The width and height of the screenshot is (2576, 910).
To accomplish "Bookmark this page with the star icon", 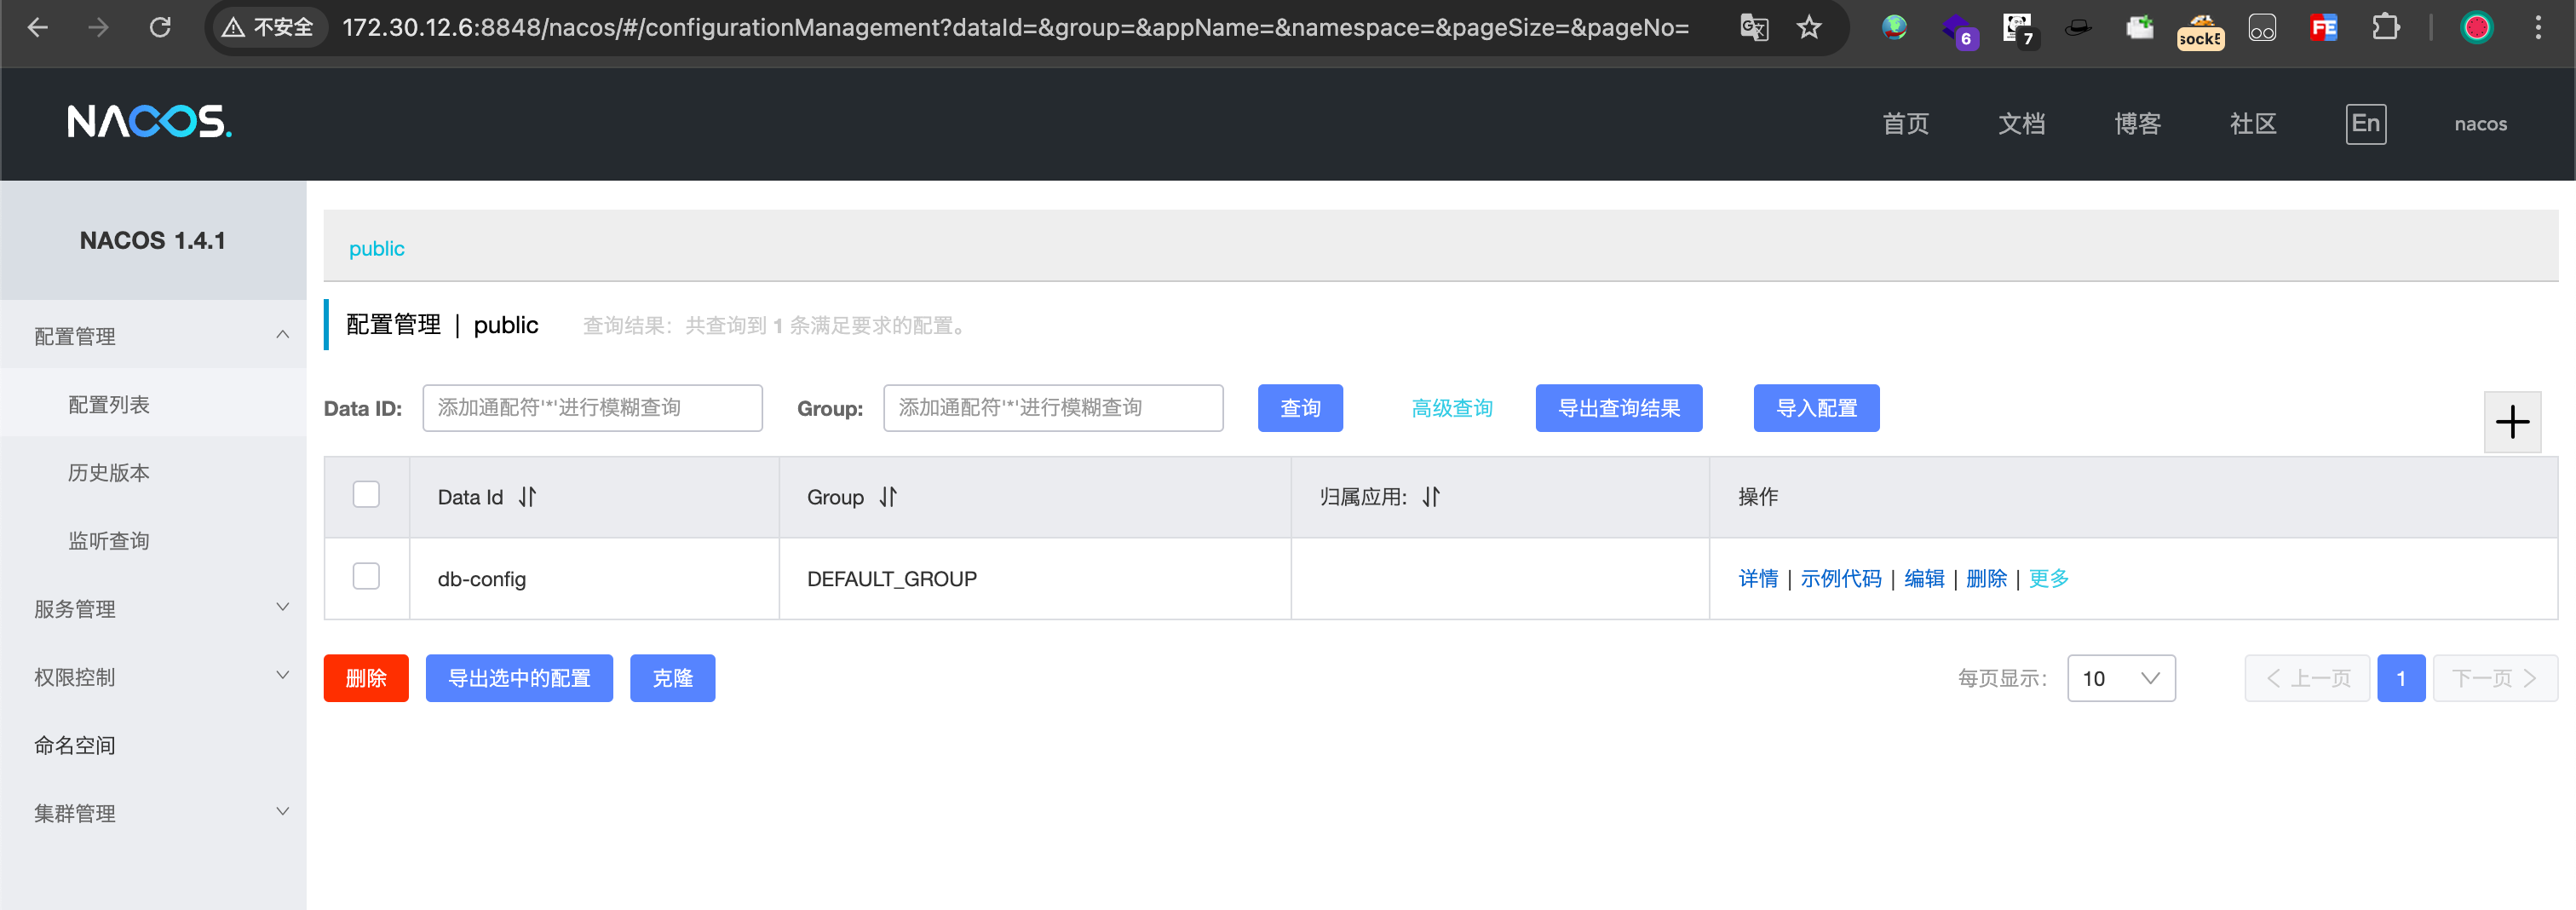I will 1808,27.
